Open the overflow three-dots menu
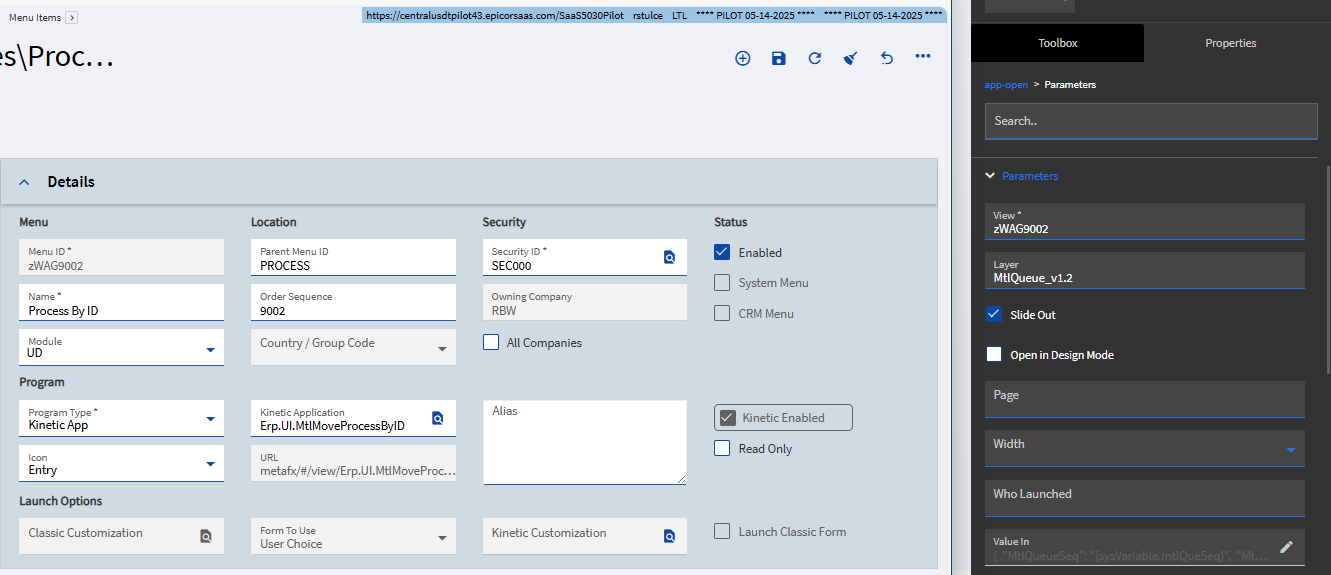The height and width of the screenshot is (575, 1331). (x=923, y=57)
